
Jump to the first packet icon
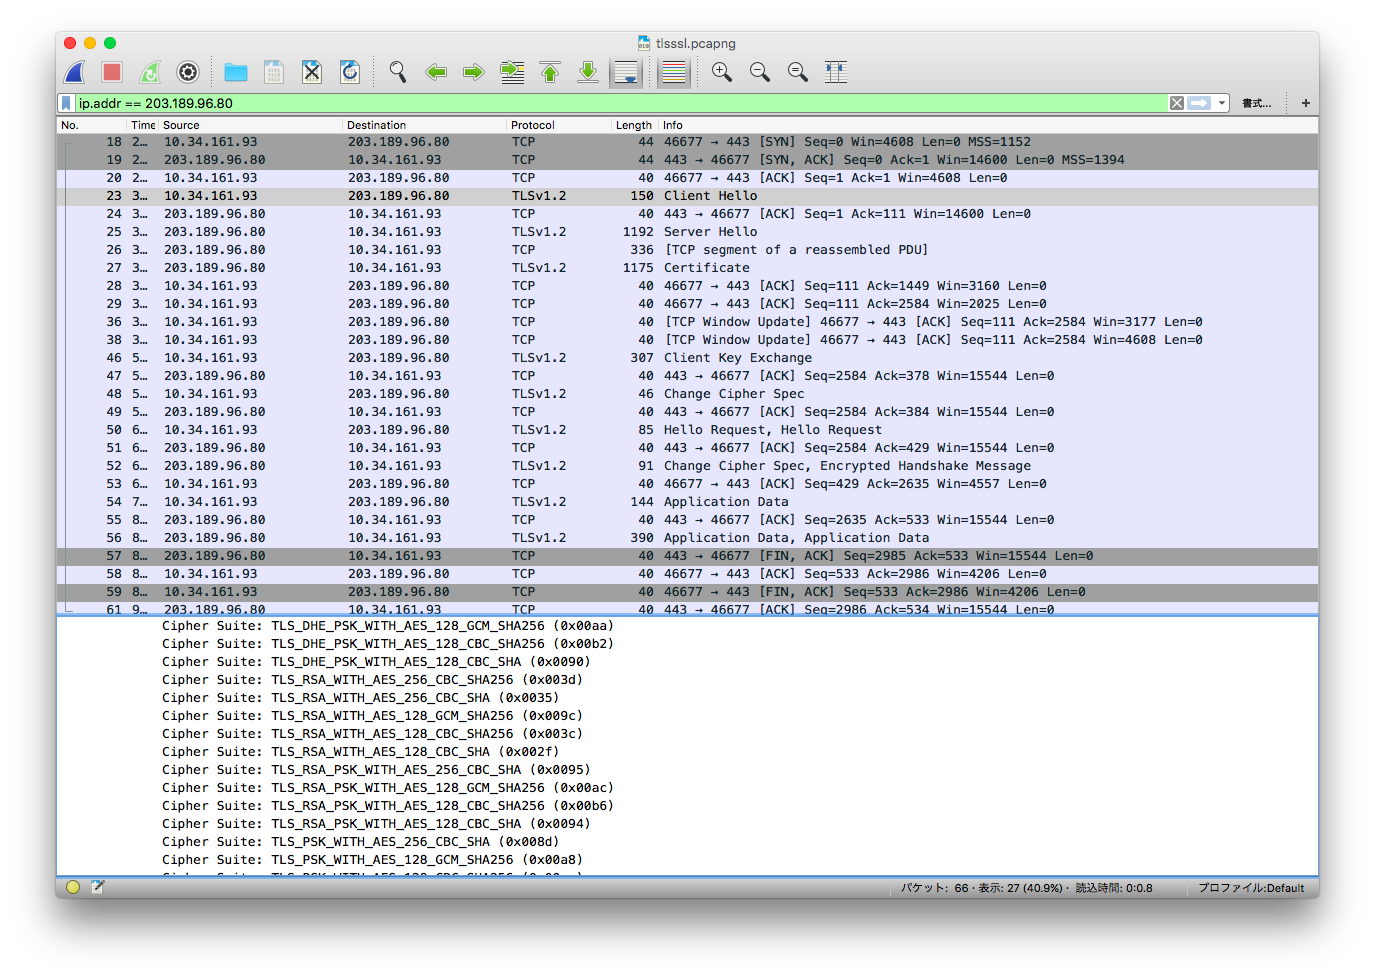click(x=550, y=72)
